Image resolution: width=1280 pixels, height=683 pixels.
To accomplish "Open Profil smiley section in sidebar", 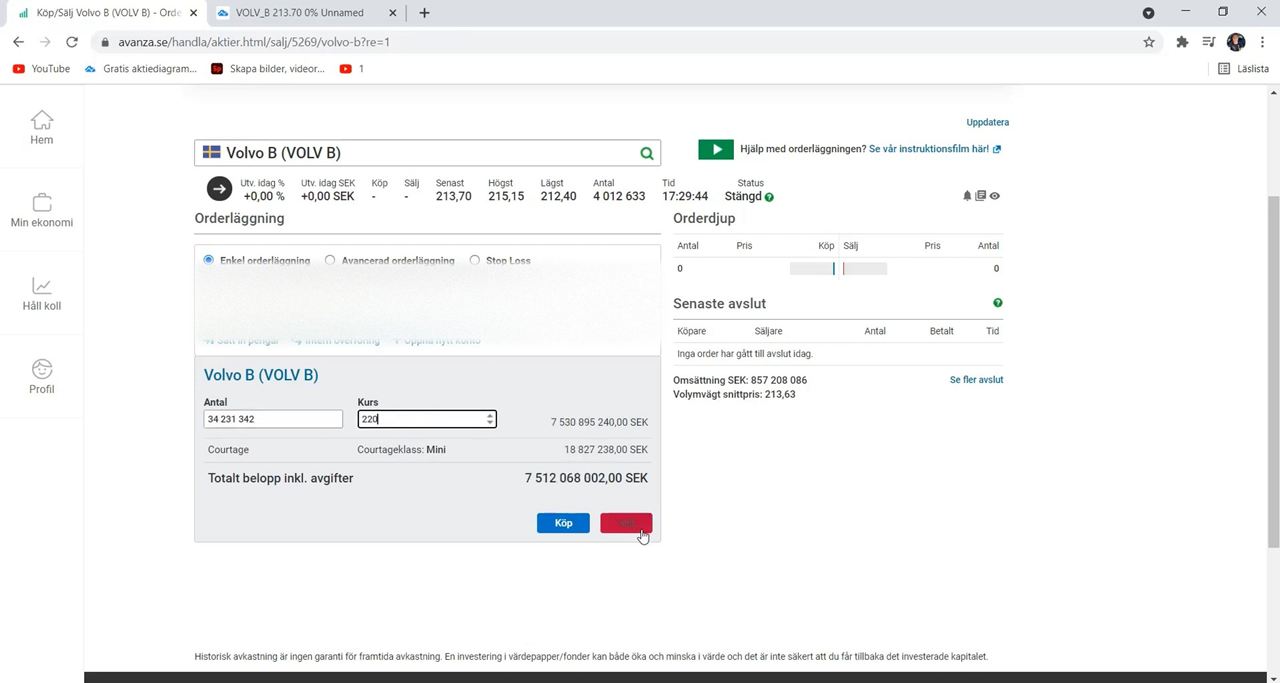I will (x=41, y=377).
